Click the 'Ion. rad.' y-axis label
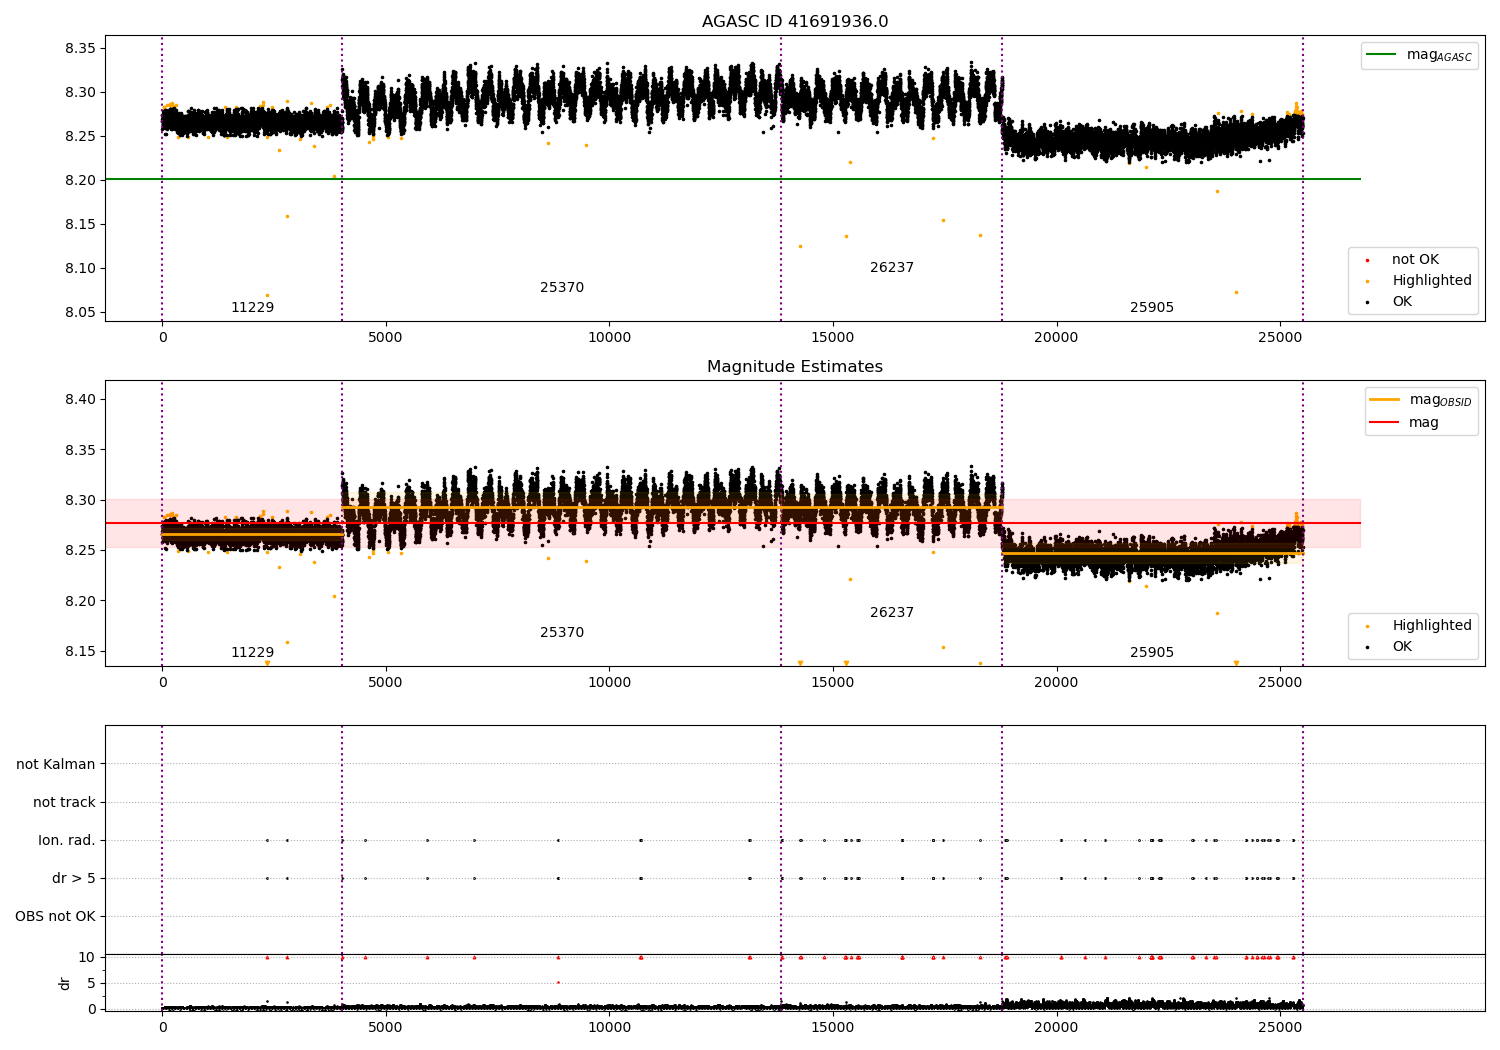1500x1050 pixels. (67, 841)
